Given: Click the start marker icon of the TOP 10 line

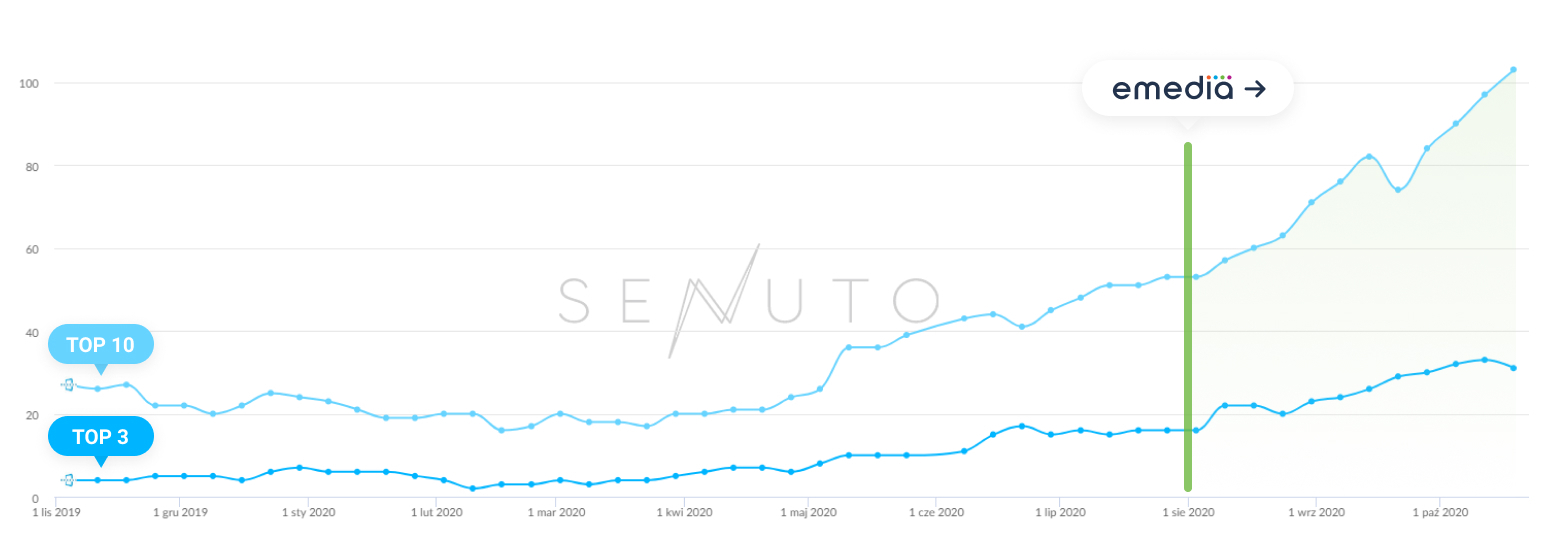Looking at the screenshot, I should click(x=68, y=384).
